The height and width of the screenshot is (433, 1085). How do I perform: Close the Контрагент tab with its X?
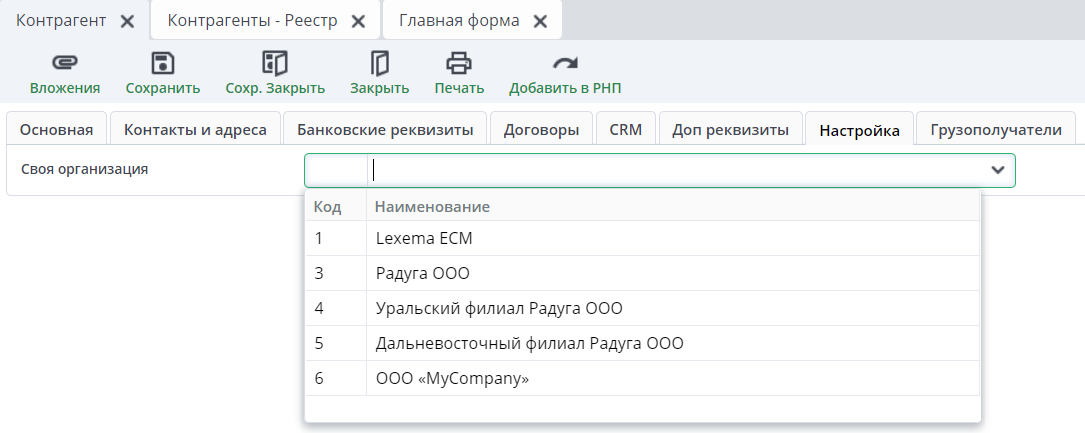tap(127, 21)
